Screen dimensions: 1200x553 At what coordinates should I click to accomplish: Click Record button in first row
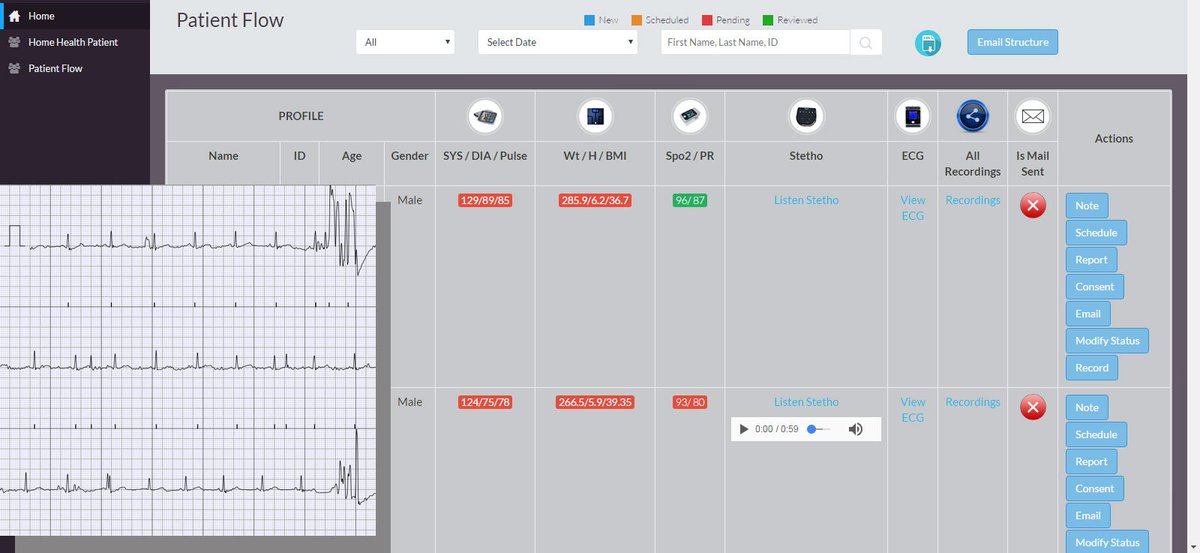click(1092, 368)
